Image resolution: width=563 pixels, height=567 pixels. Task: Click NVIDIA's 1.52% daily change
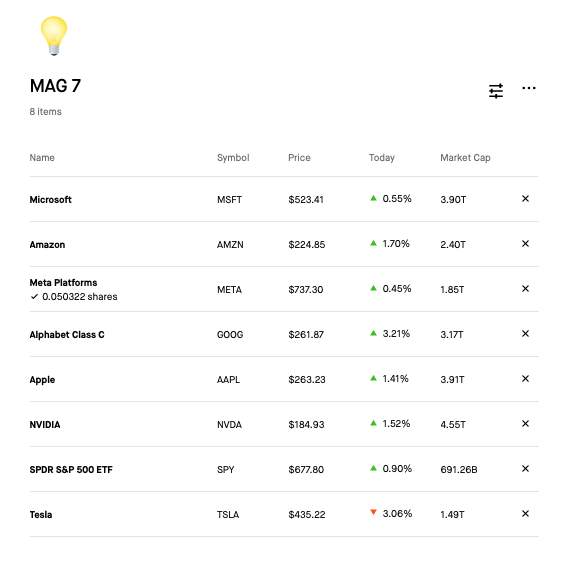[390, 423]
